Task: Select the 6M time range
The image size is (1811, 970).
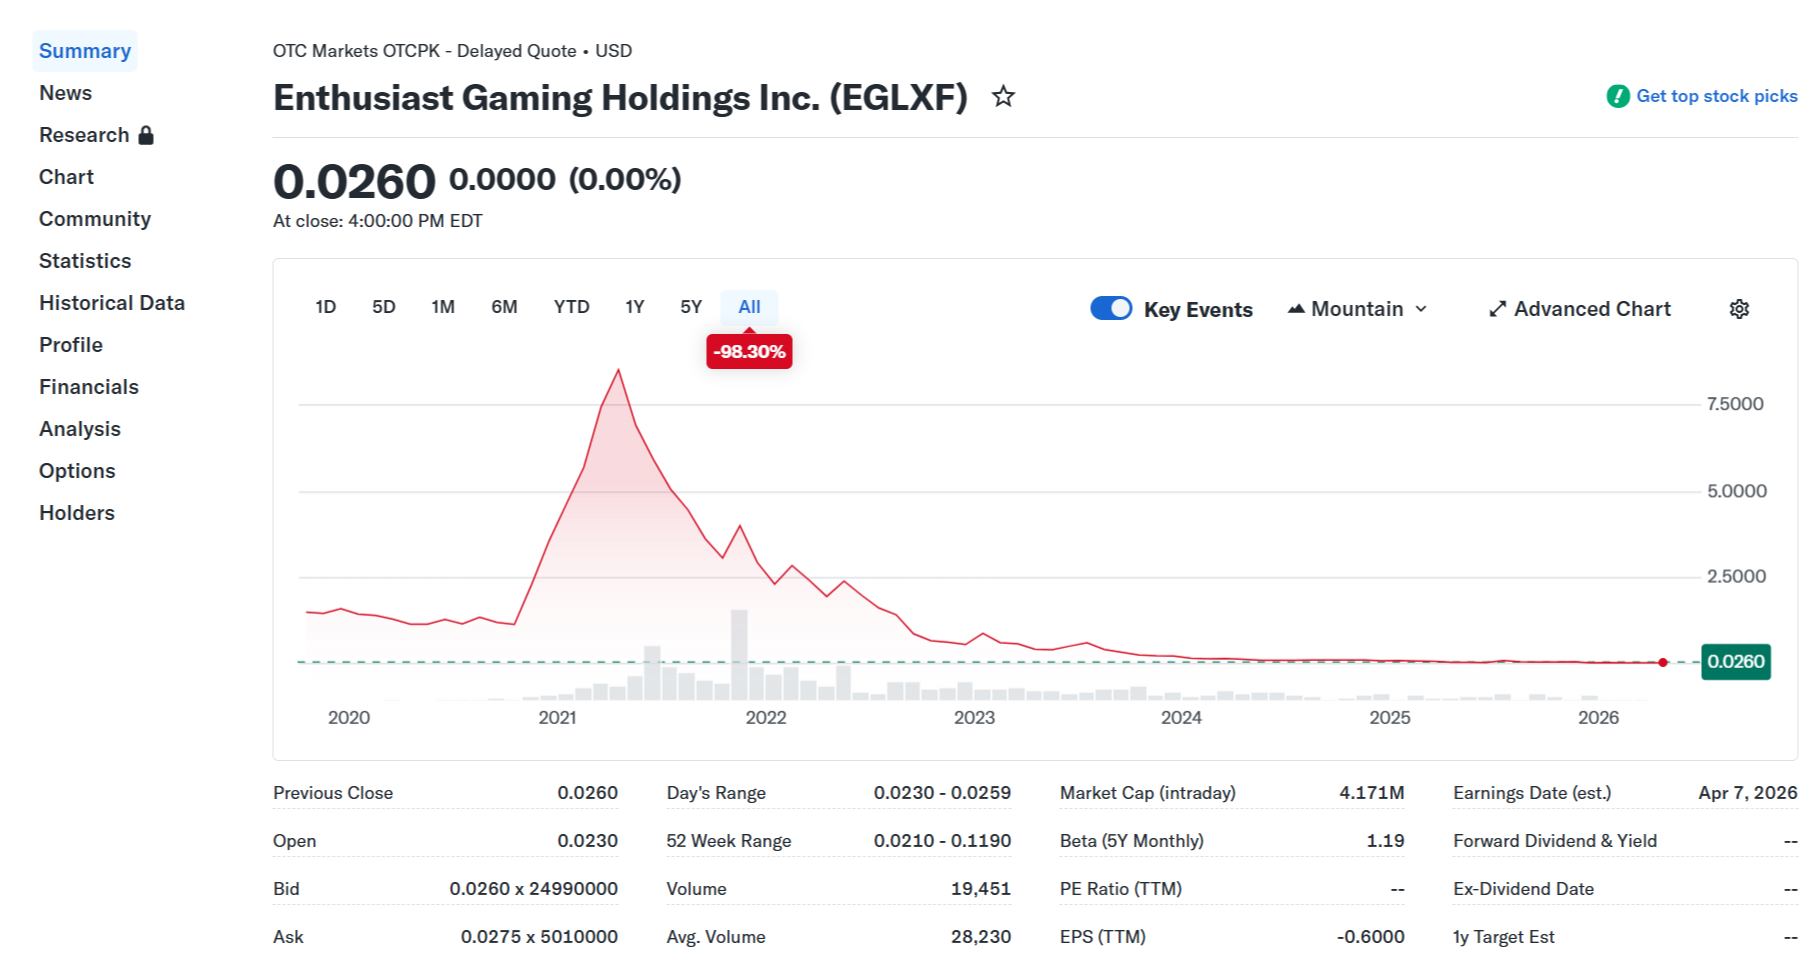Action: [x=504, y=307]
